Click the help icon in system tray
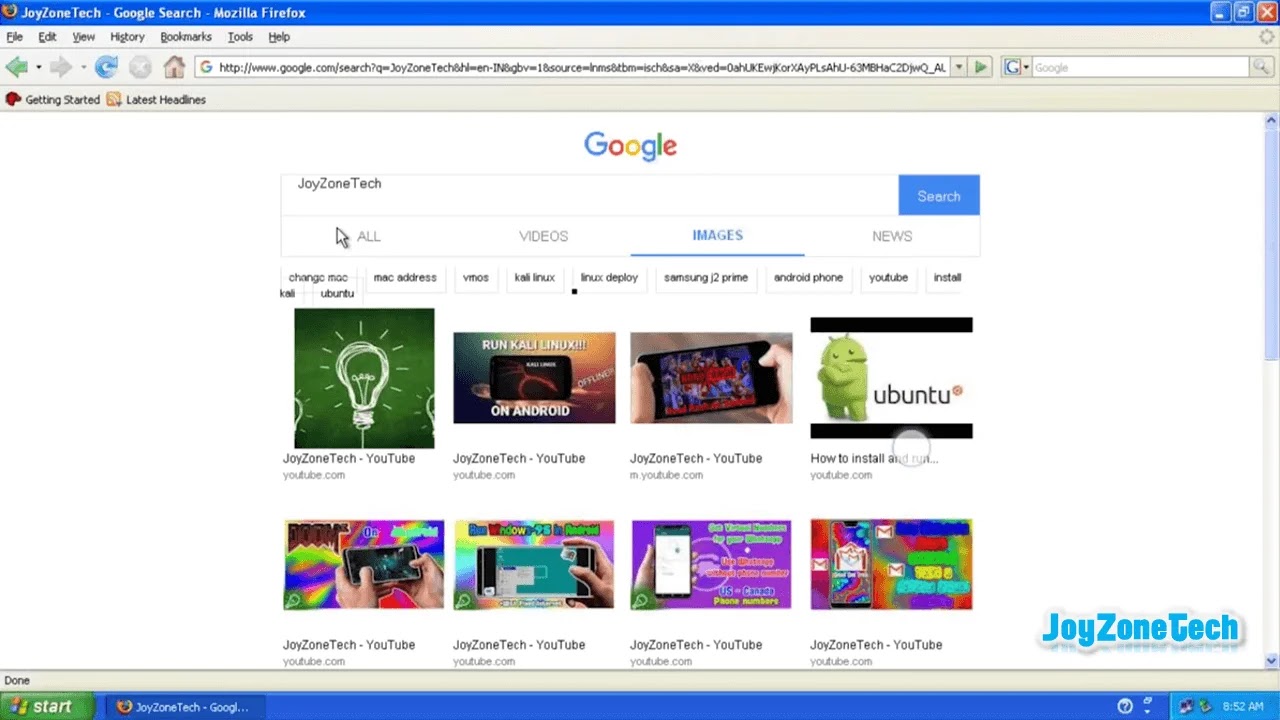The width and height of the screenshot is (1280, 720). tap(1124, 706)
